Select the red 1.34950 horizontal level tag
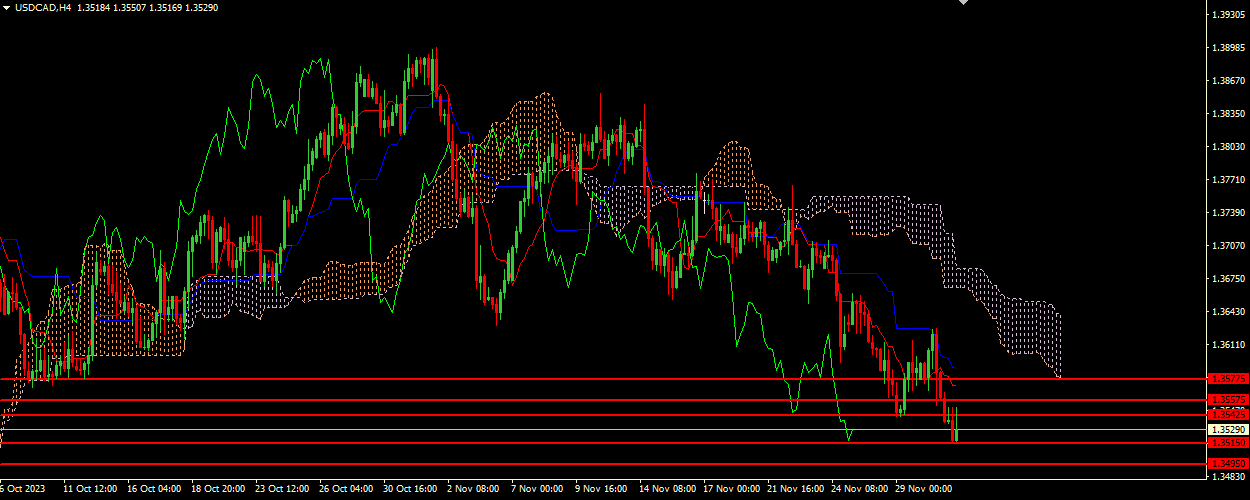The height and width of the screenshot is (500, 1250). (x=1226, y=463)
